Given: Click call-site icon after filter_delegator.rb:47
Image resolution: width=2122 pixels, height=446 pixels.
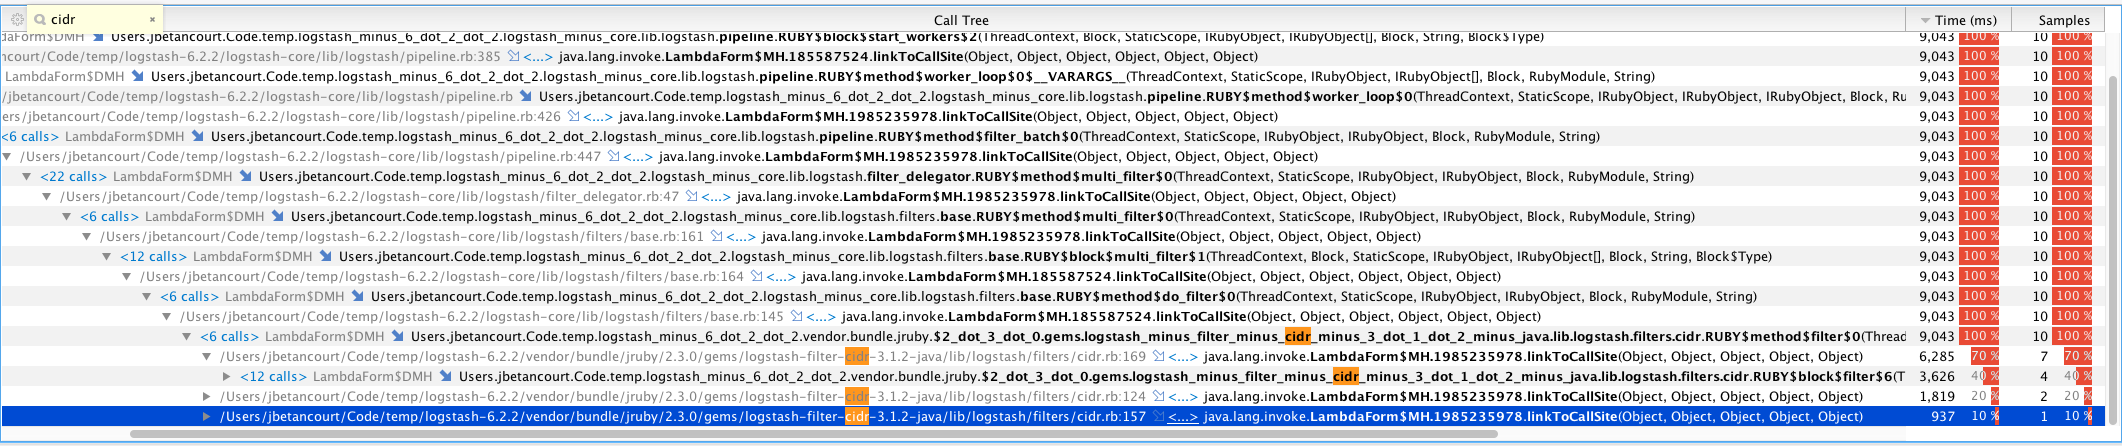Looking at the screenshot, I should [691, 197].
